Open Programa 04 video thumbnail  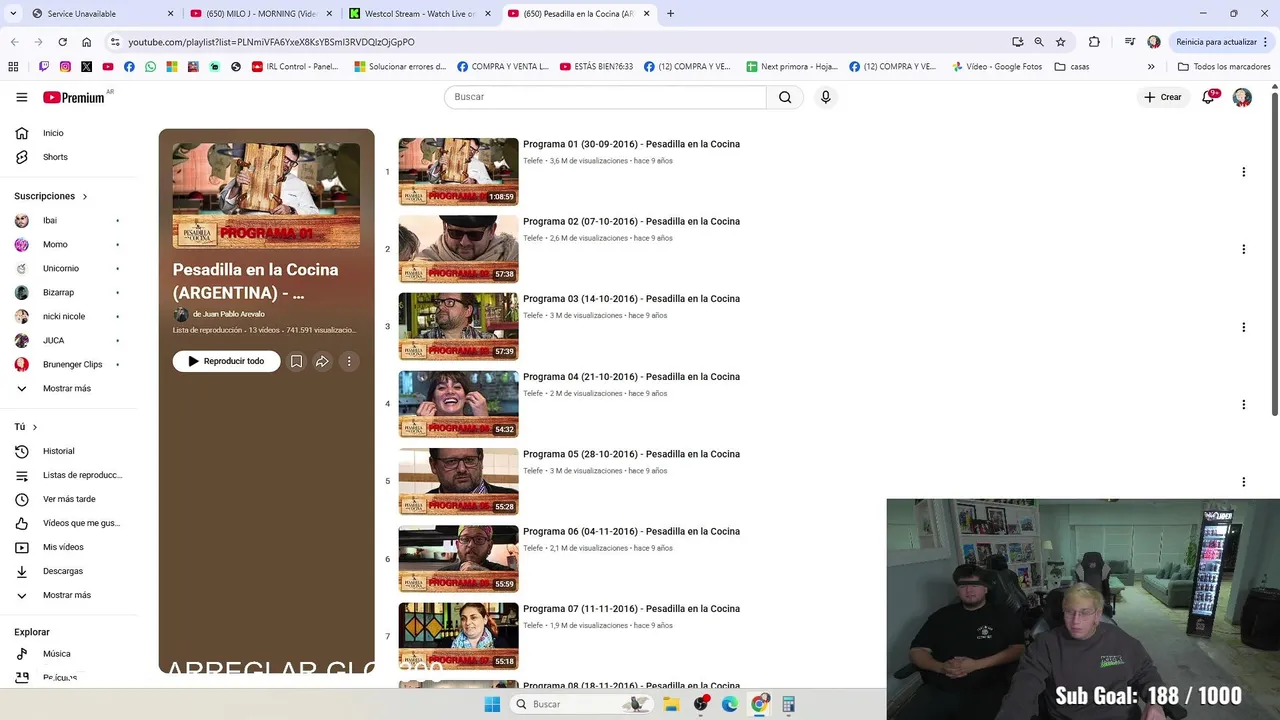click(x=458, y=404)
